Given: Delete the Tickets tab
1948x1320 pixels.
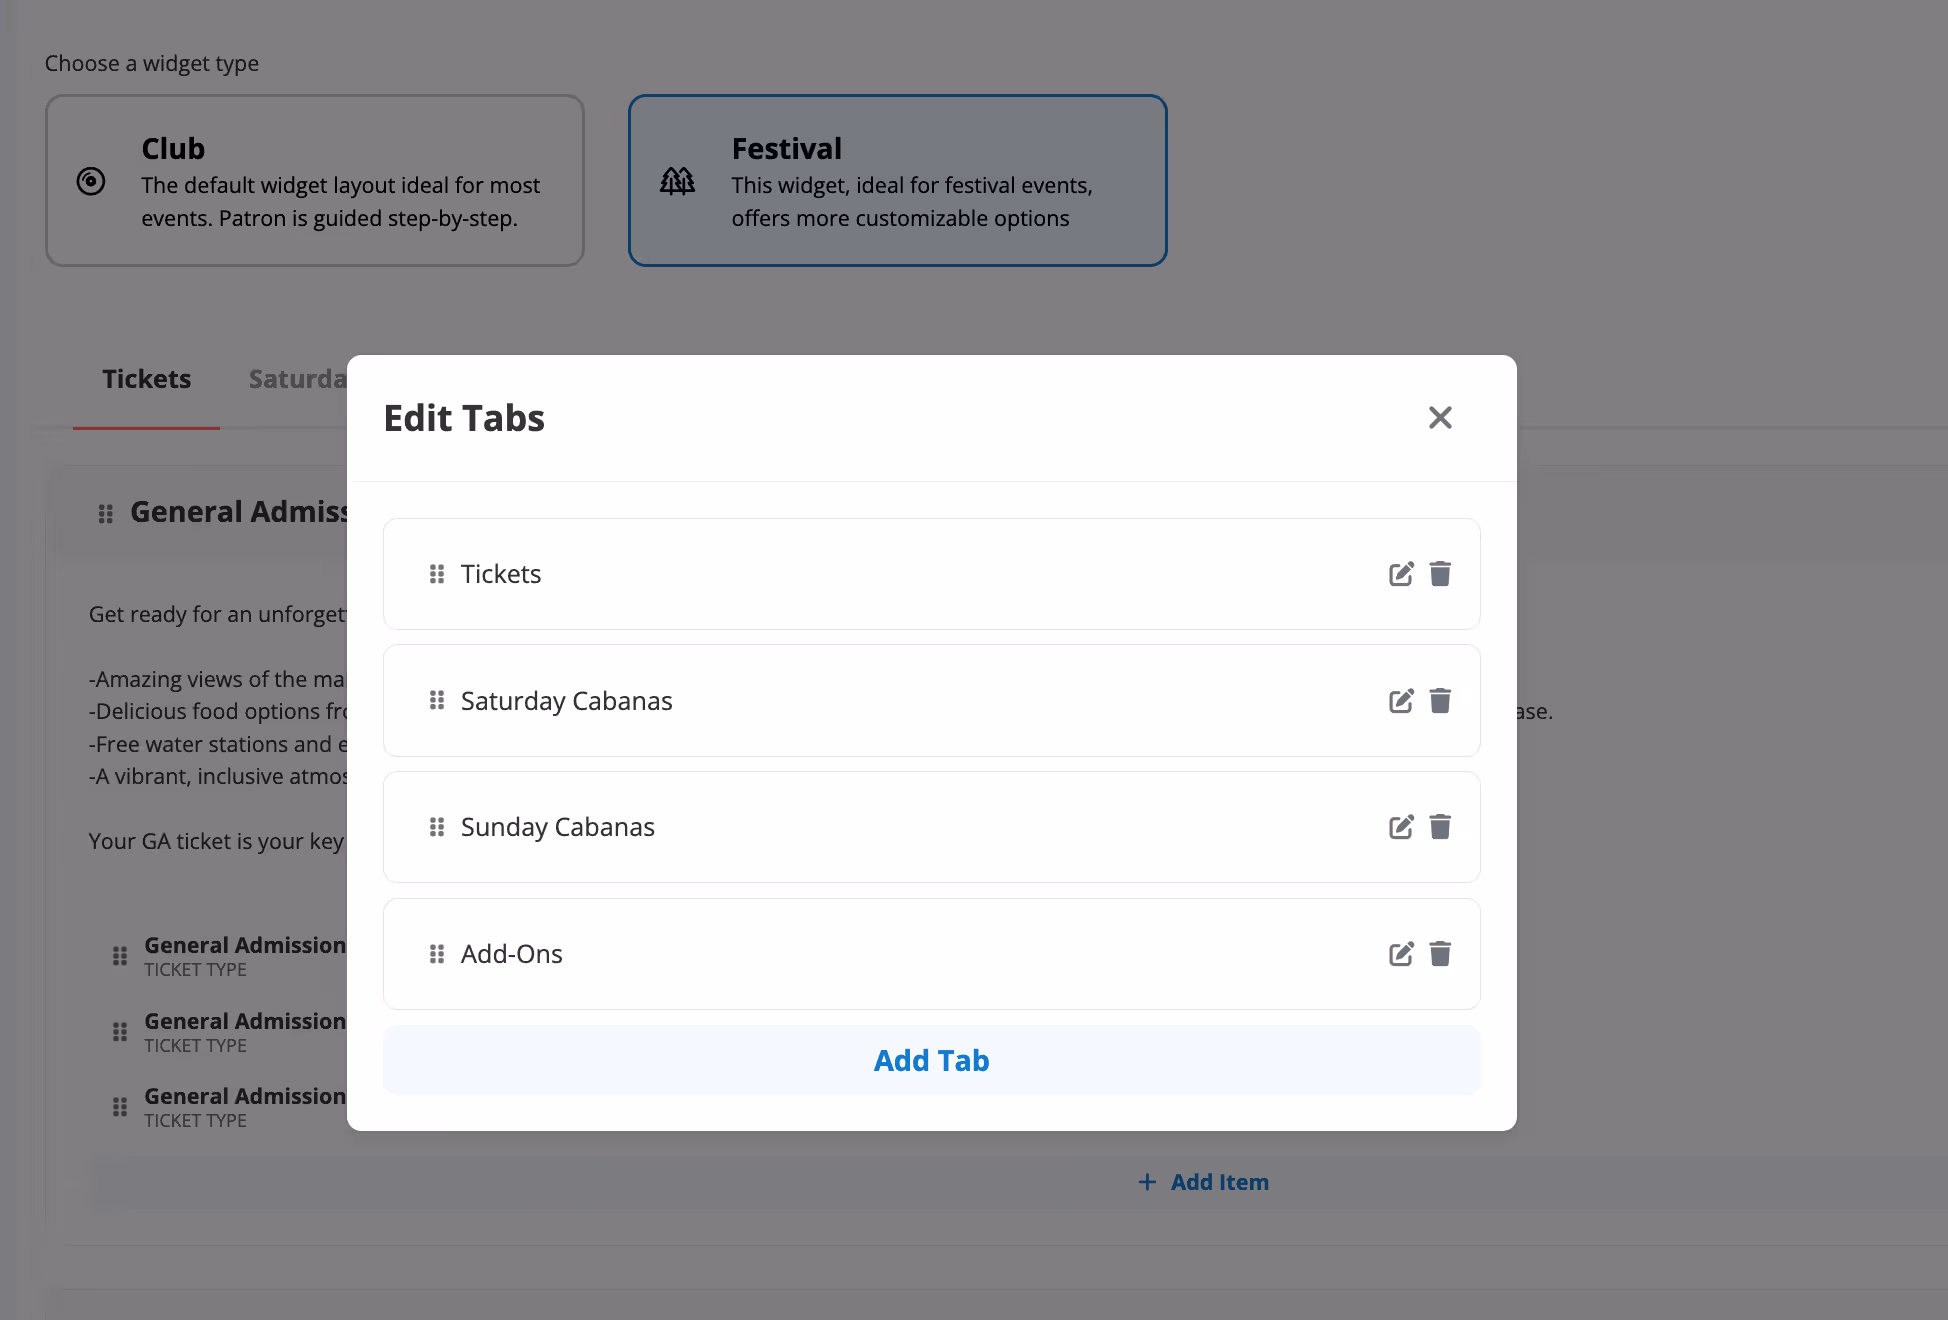Looking at the screenshot, I should pos(1440,574).
